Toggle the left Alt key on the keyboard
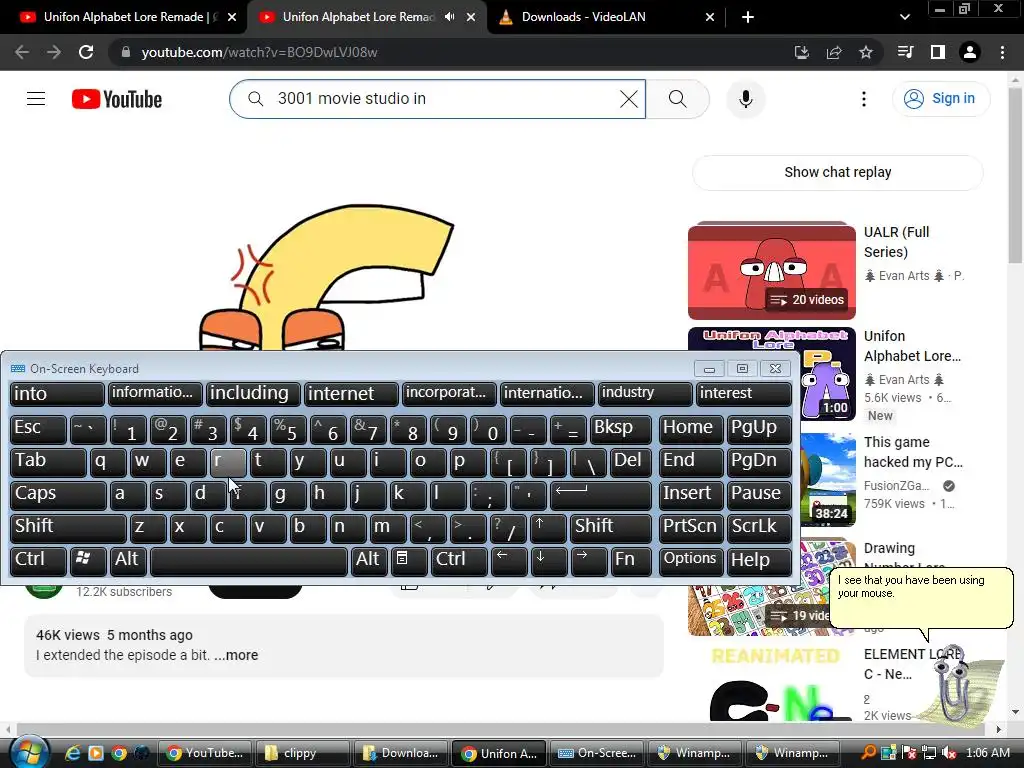The height and width of the screenshot is (768, 1024). 128,560
